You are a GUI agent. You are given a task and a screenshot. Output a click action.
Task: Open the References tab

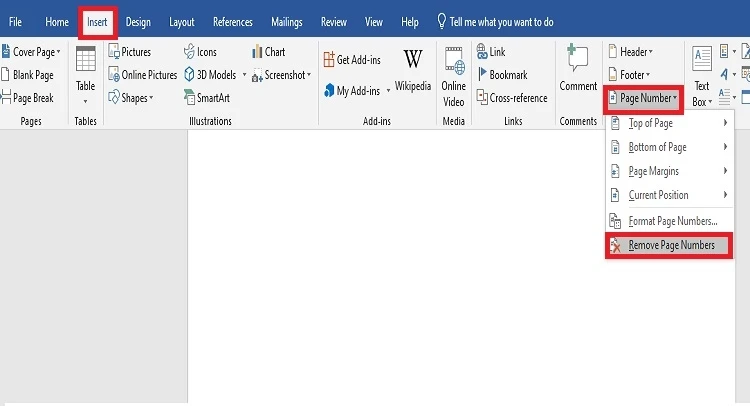pyautogui.click(x=233, y=22)
